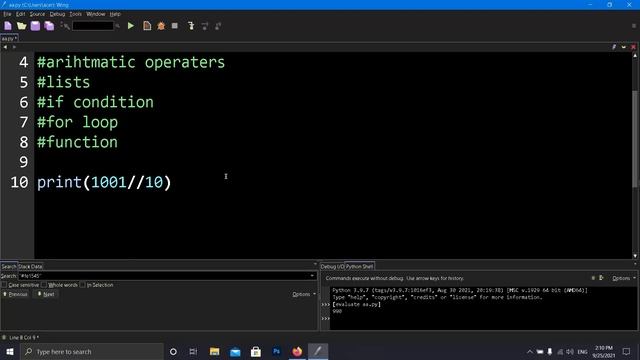
Task: Click the editor pin icon
Action: pos(614,47)
